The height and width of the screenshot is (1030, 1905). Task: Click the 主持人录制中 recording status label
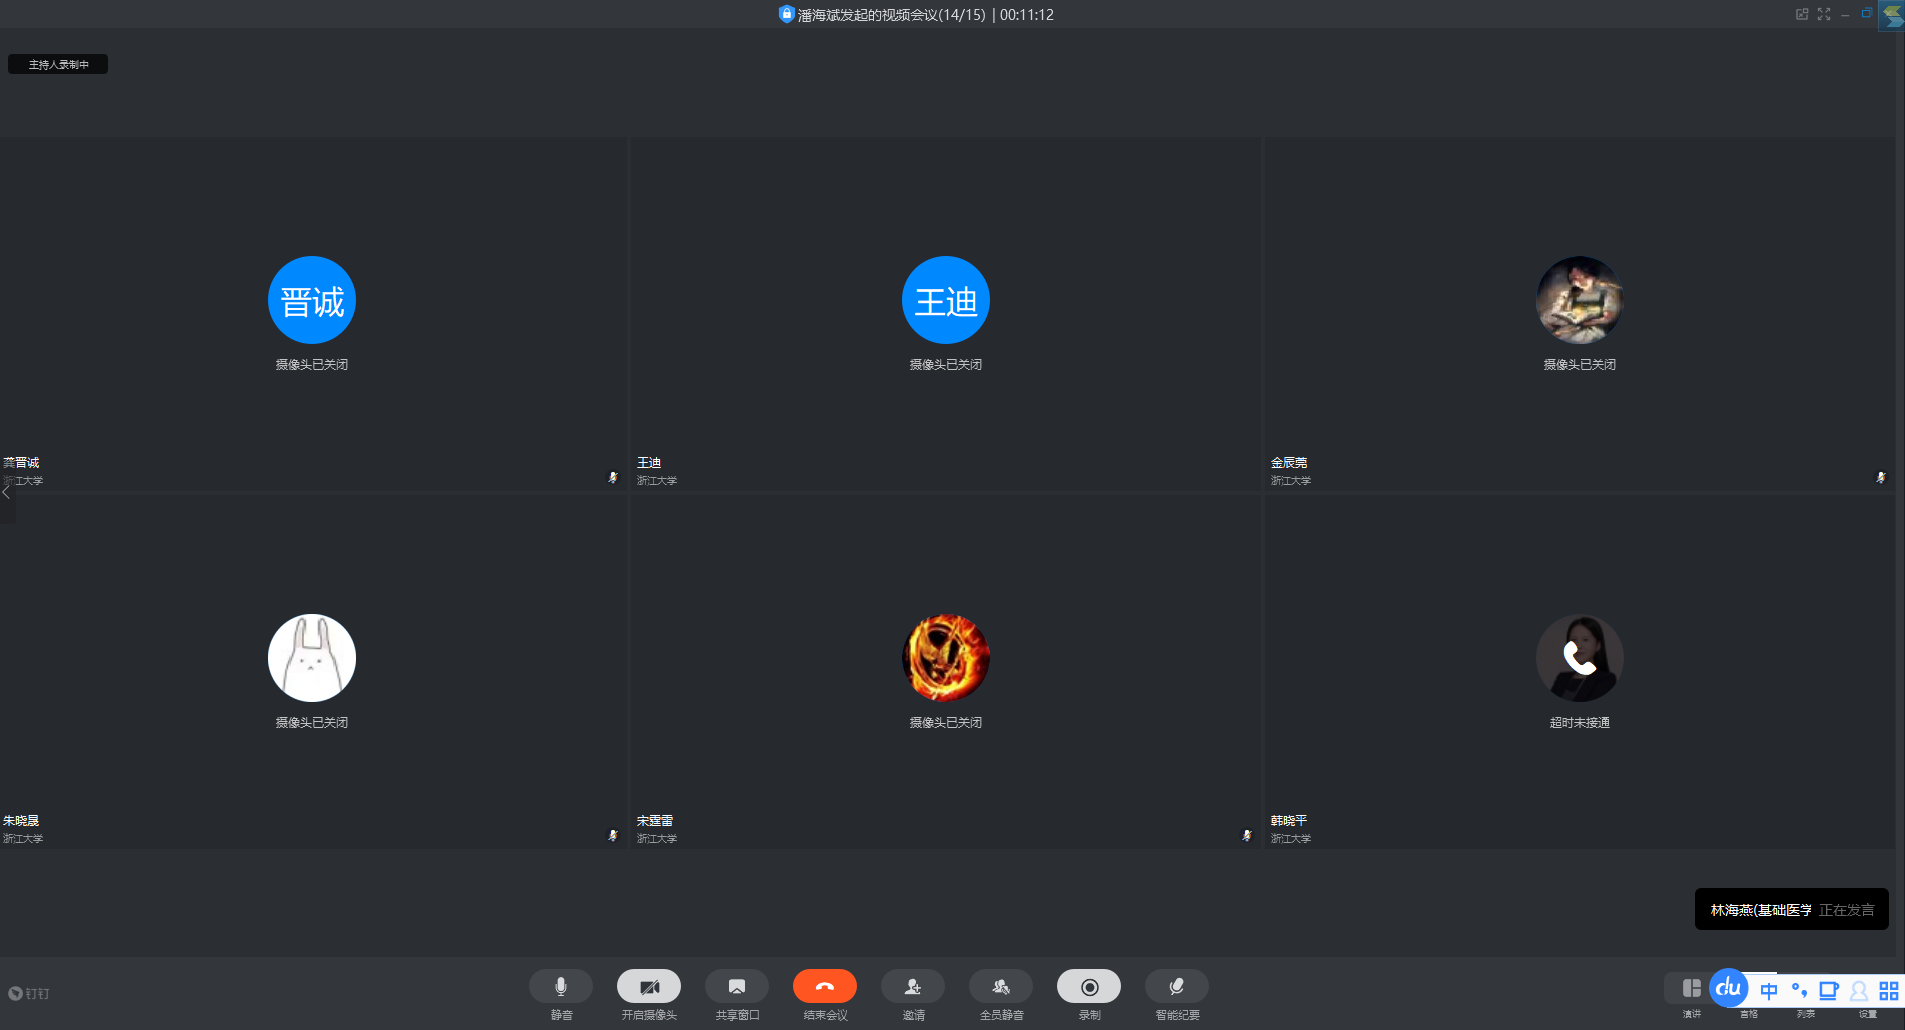(58, 64)
